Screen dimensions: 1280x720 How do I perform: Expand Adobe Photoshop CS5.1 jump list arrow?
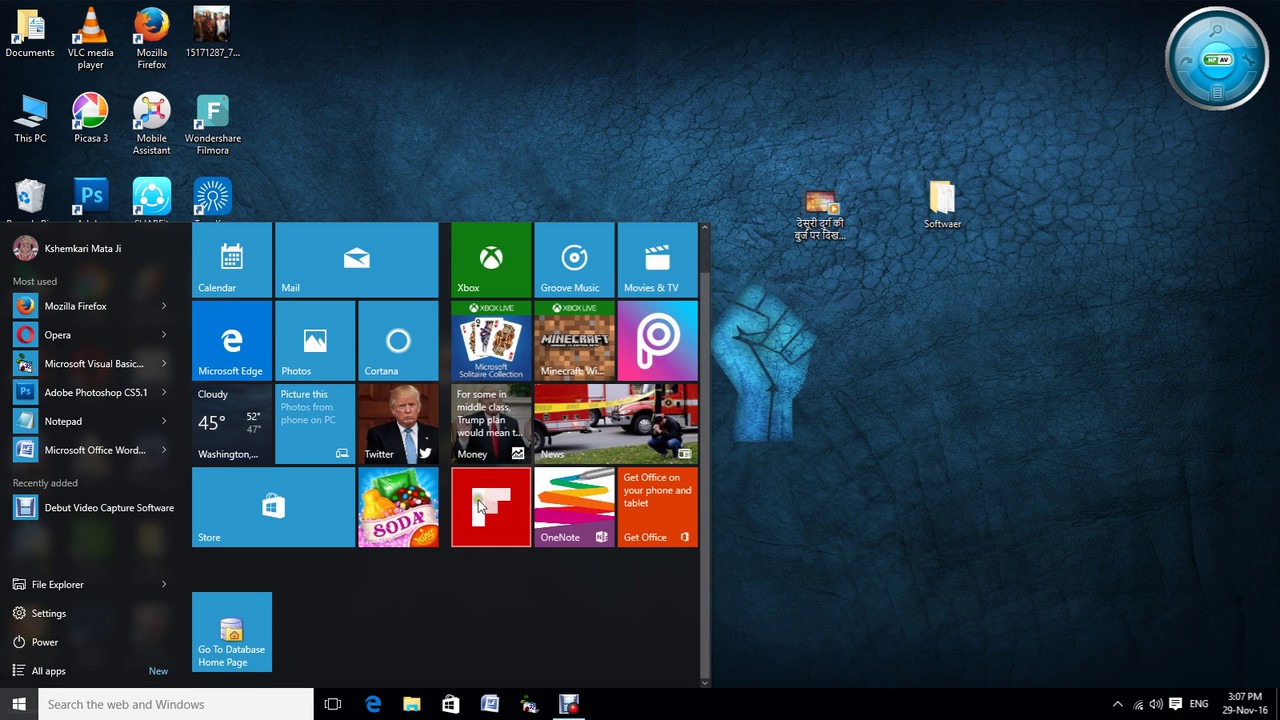click(x=164, y=392)
